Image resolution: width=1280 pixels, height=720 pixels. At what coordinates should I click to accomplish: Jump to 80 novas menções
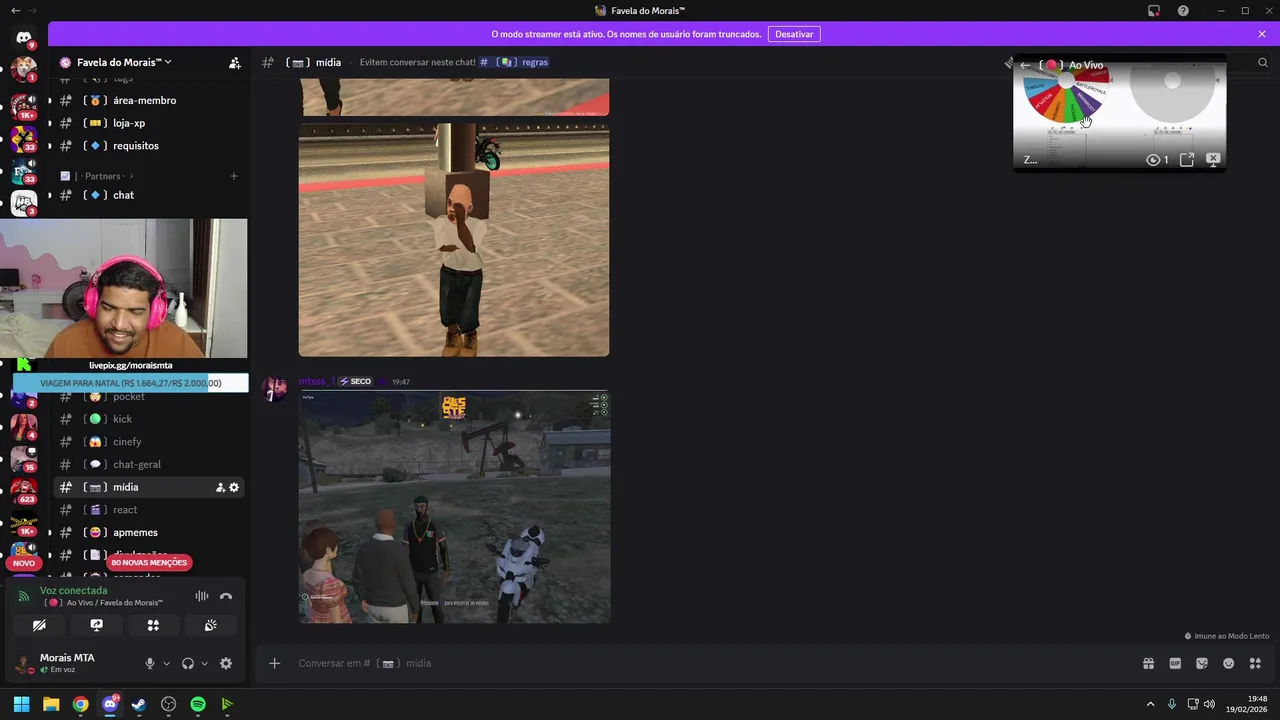pyautogui.click(x=149, y=563)
